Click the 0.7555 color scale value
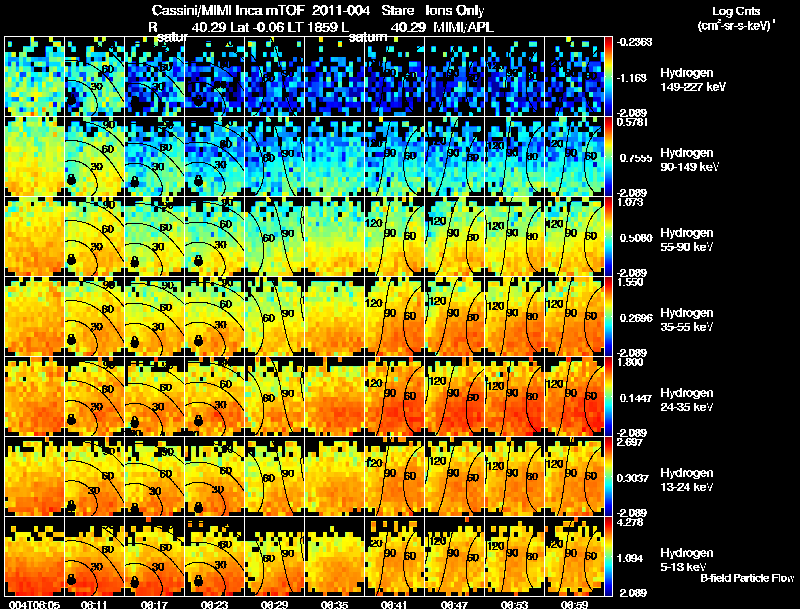The width and height of the screenshot is (800, 609). [634, 158]
